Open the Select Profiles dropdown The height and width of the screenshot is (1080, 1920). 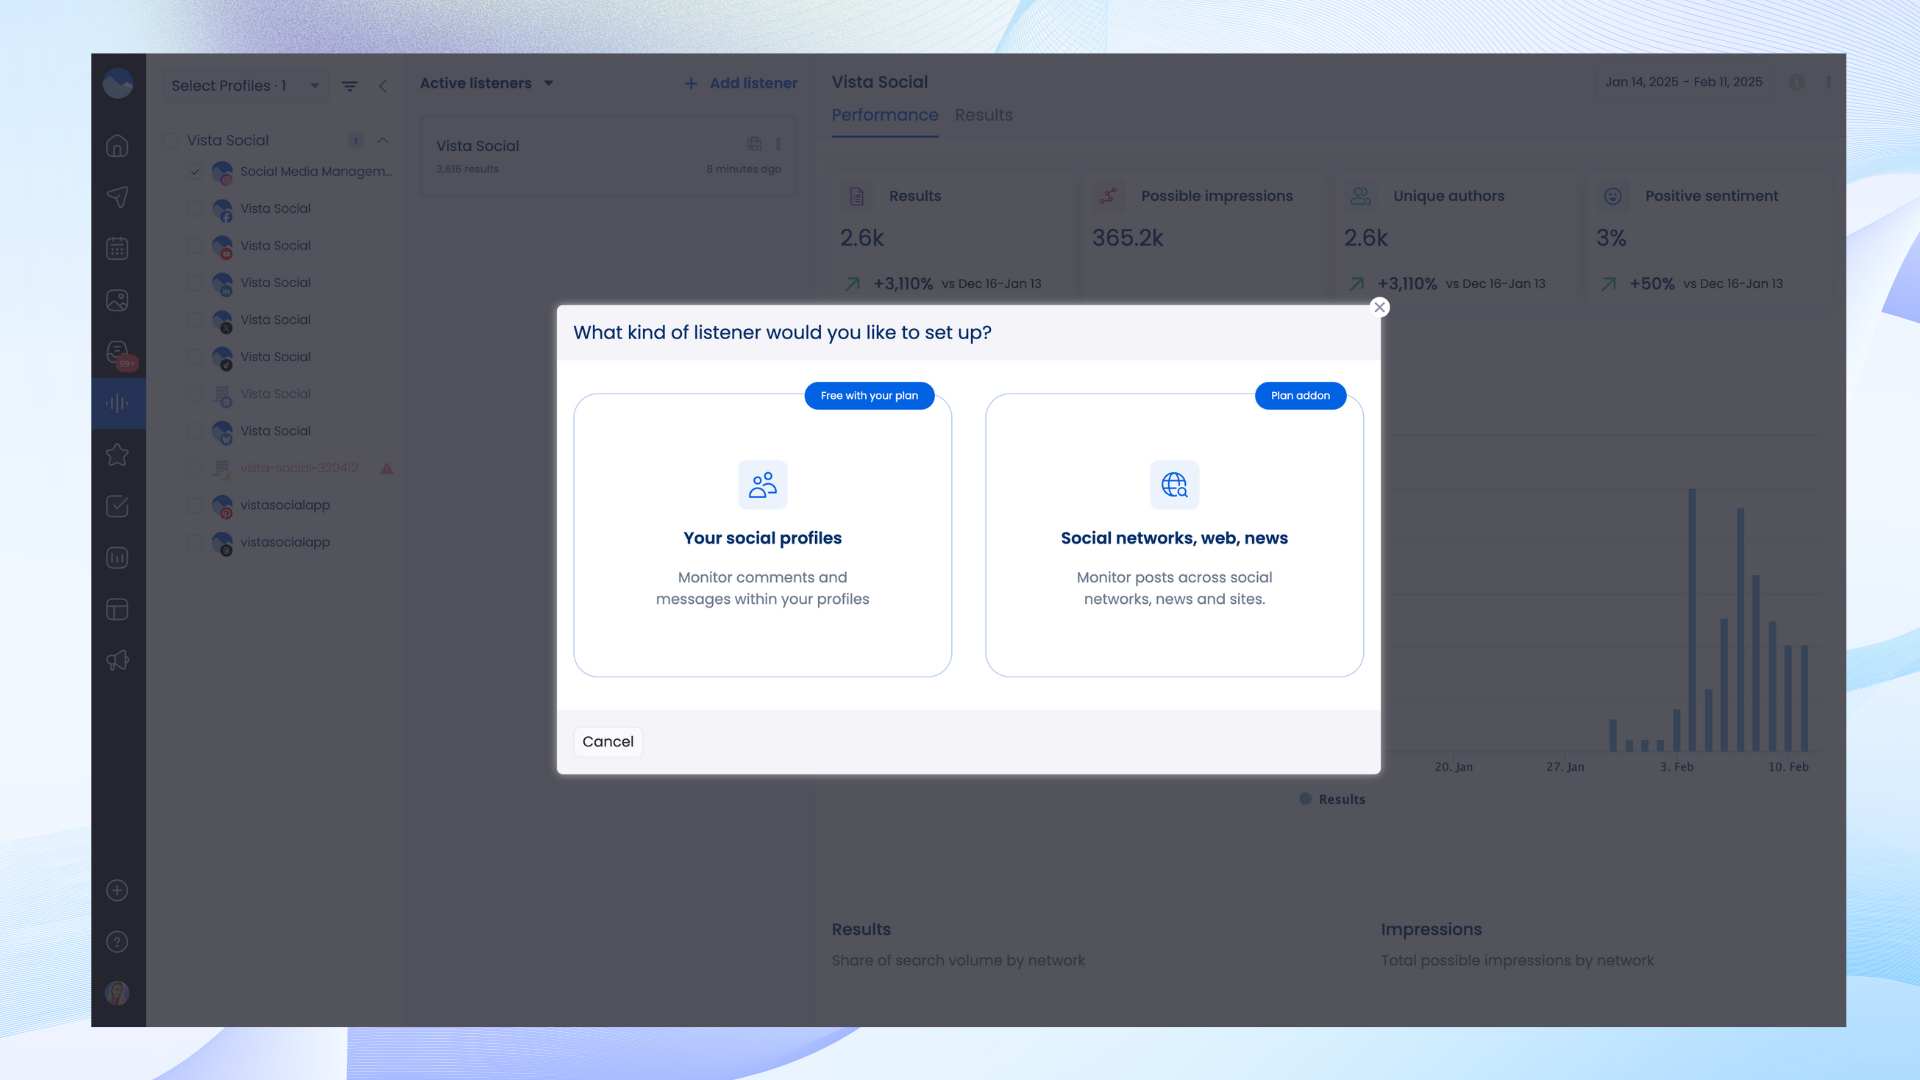point(245,86)
